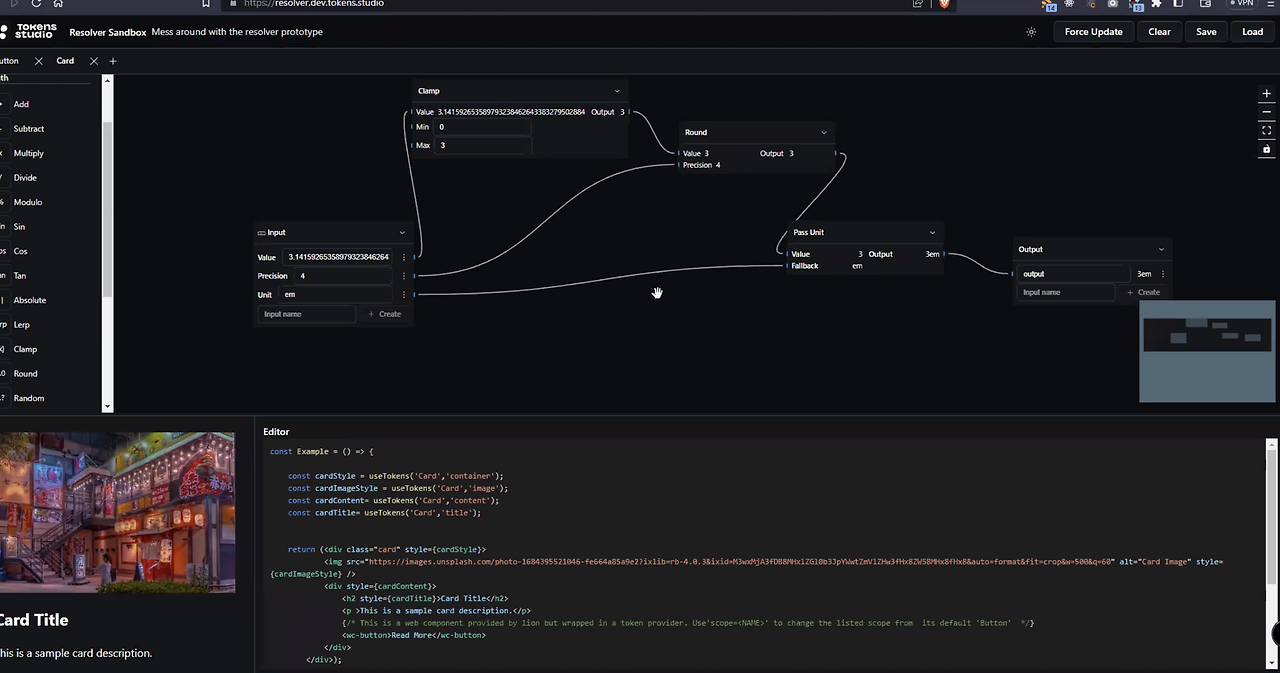The height and width of the screenshot is (673, 1280).
Task: Collapse the Pass Unit node chevron
Action: click(932, 233)
